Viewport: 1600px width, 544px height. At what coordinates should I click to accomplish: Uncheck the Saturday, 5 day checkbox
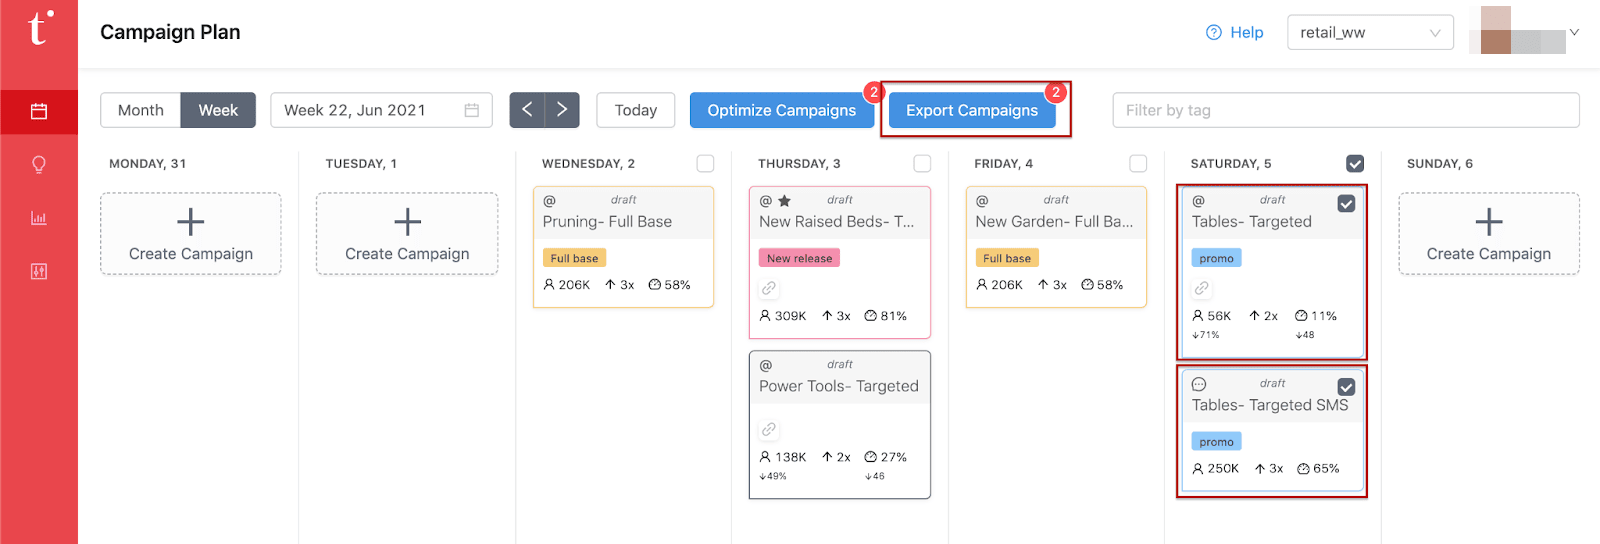pyautogui.click(x=1355, y=163)
